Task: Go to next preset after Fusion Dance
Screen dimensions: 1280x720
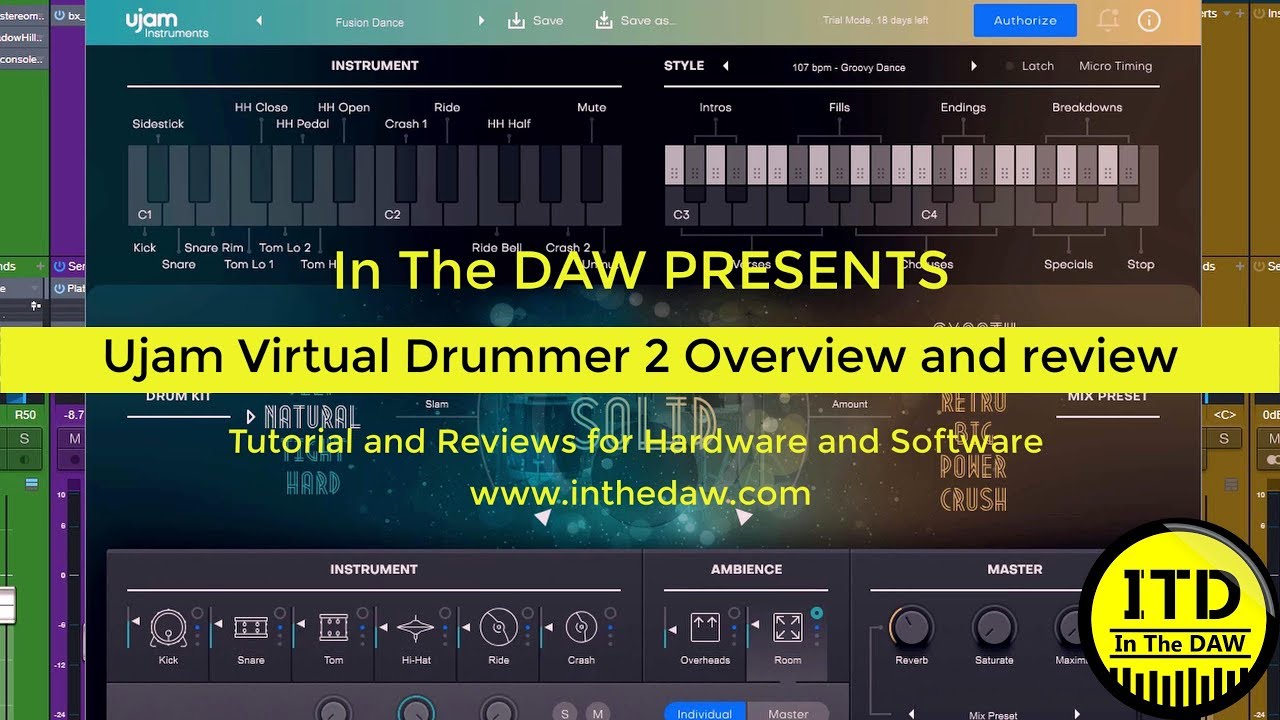Action: tap(481, 20)
